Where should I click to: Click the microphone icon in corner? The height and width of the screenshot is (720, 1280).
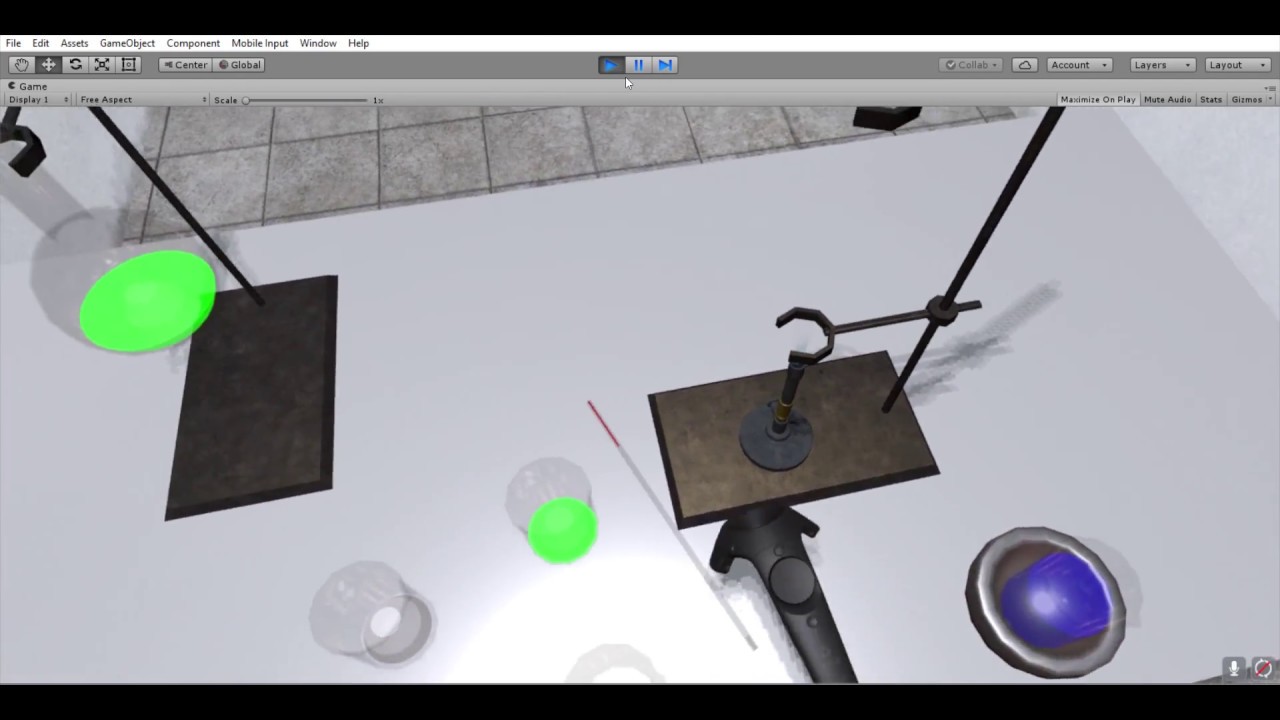[x=1235, y=669]
